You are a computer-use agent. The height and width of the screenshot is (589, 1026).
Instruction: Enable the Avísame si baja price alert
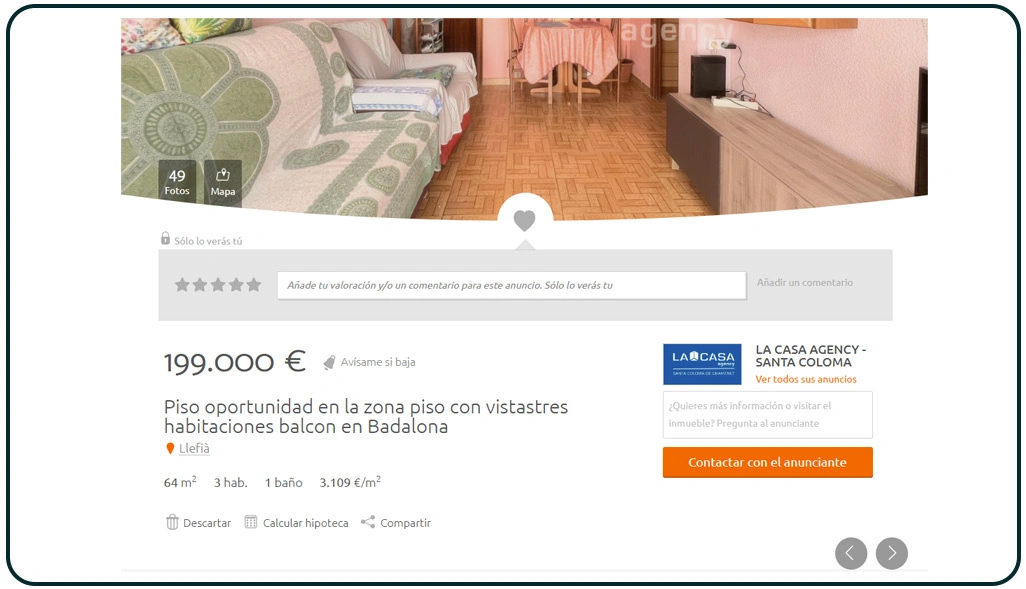point(378,362)
